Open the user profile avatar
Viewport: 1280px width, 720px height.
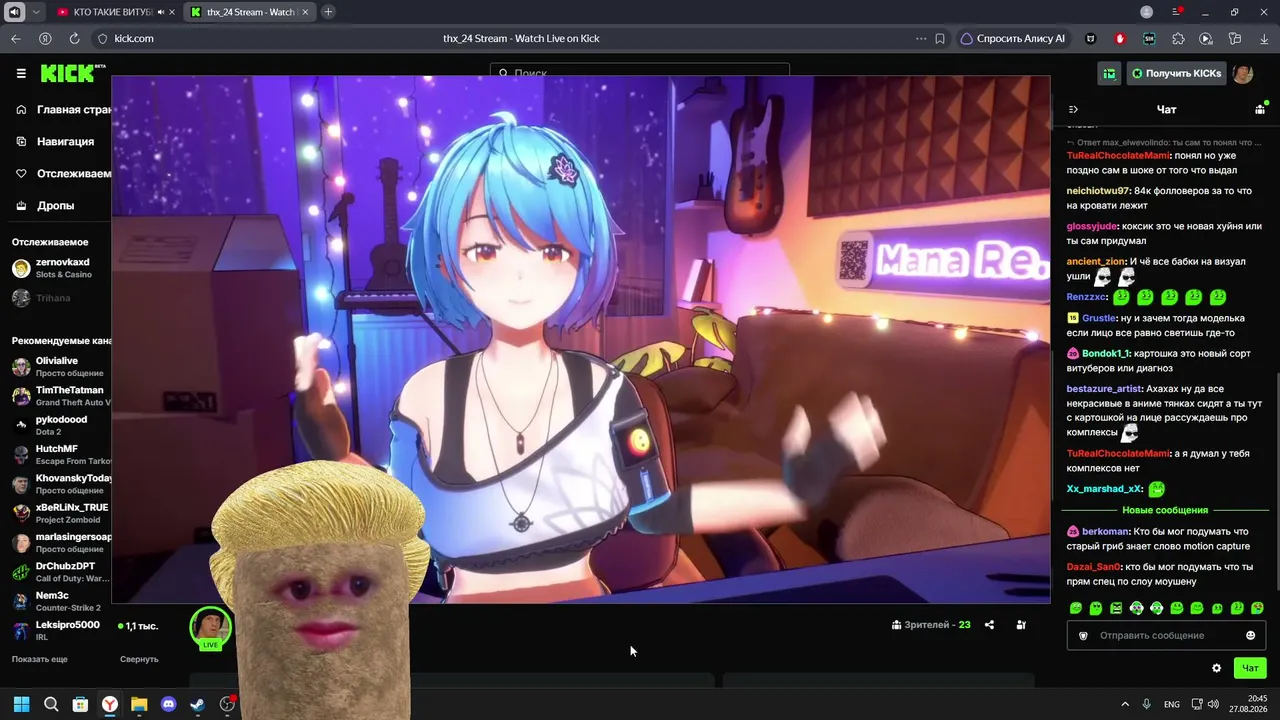click(x=1243, y=73)
